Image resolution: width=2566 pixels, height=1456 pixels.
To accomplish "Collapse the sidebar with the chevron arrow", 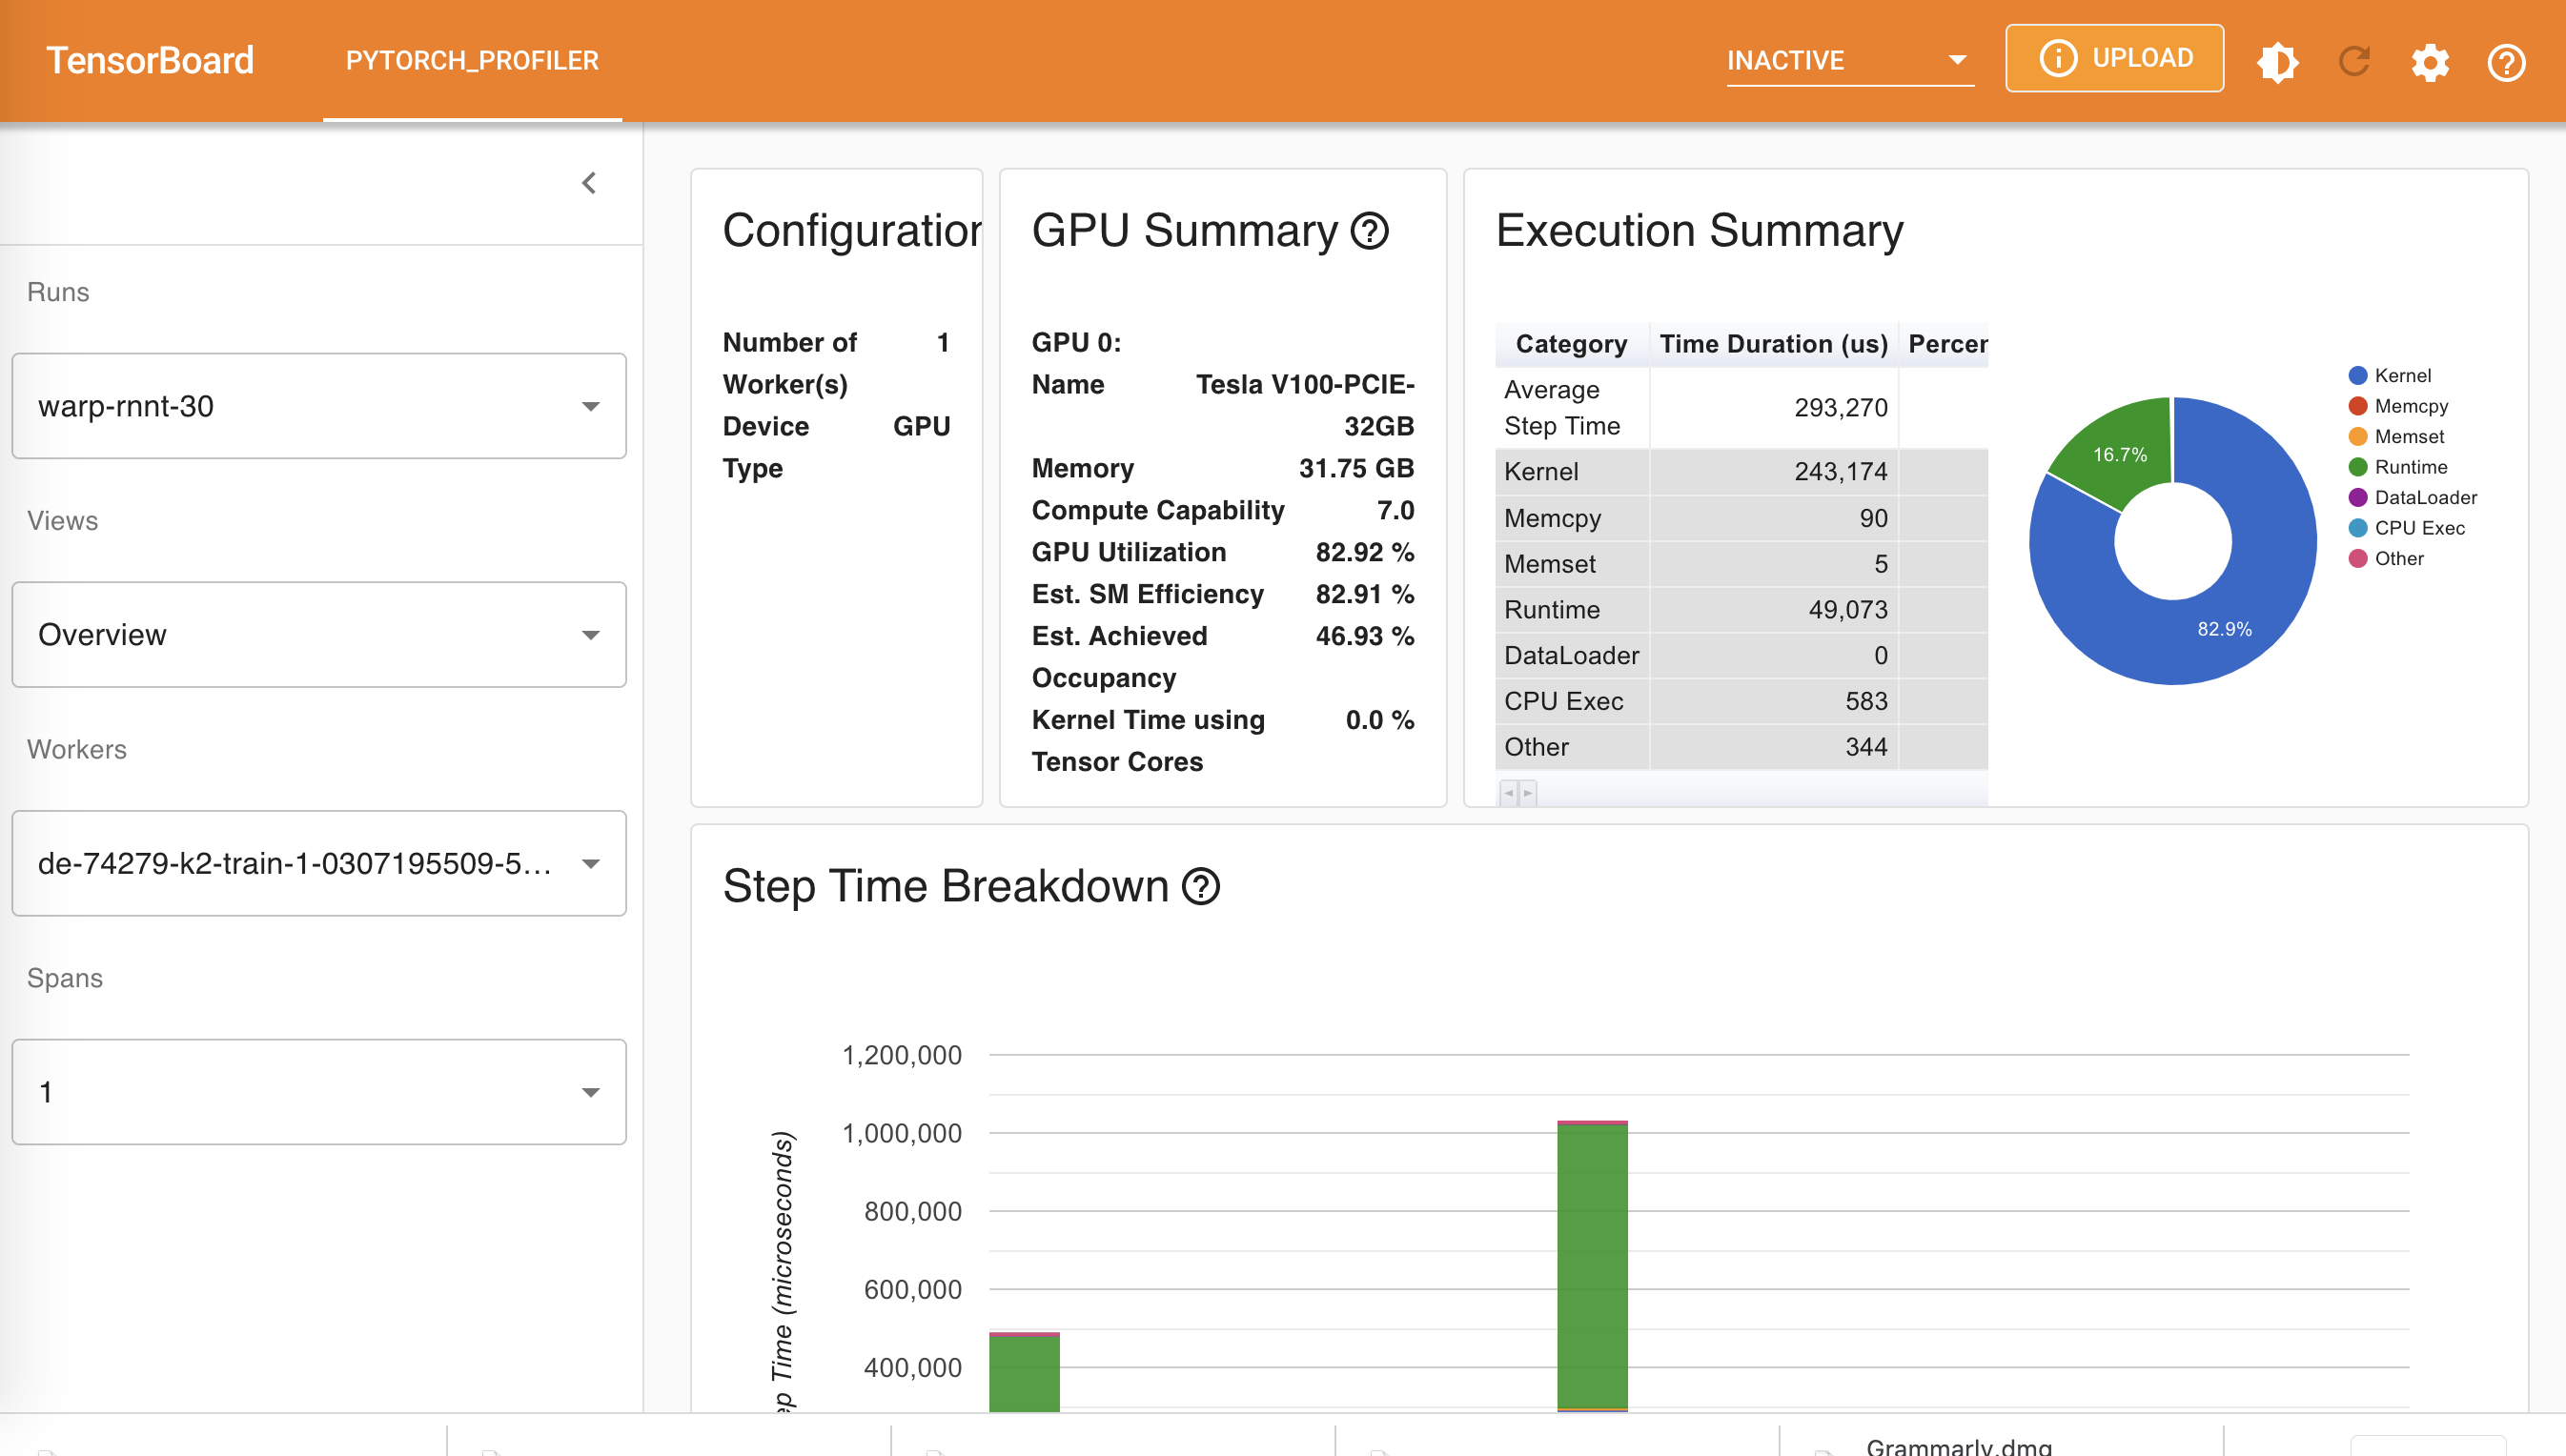I will 589,183.
